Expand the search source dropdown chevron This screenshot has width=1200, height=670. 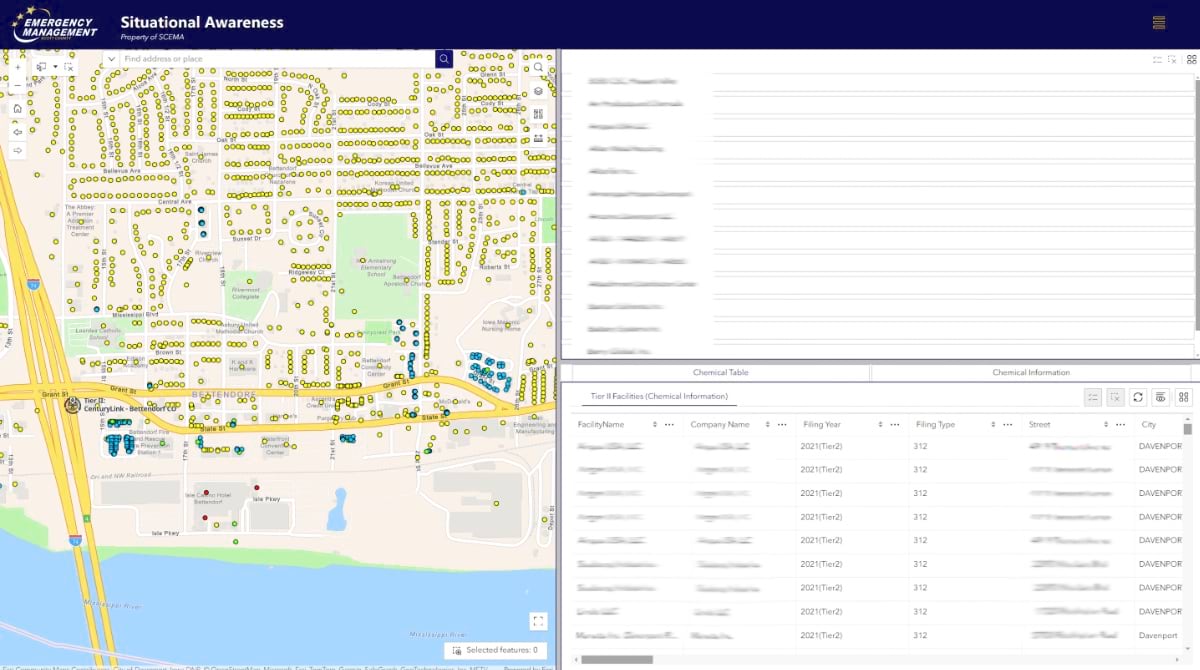(110, 59)
